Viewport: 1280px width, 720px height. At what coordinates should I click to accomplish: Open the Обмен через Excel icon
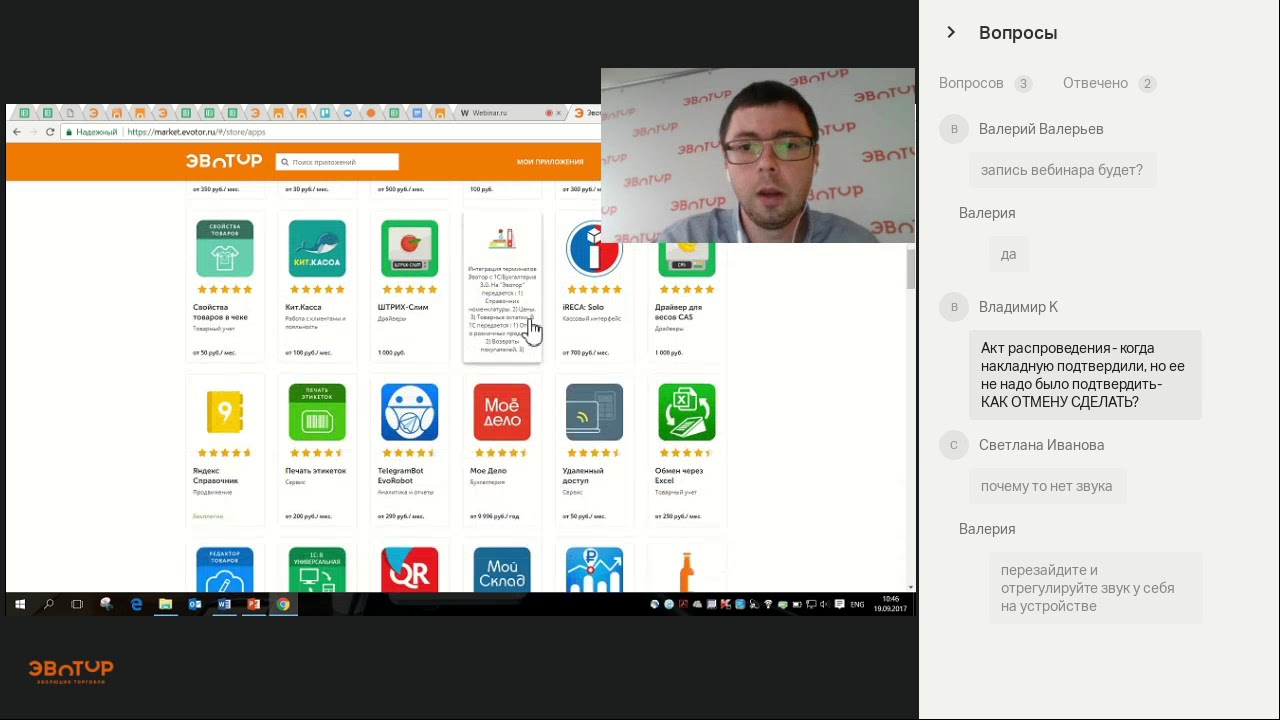pyautogui.click(x=687, y=412)
